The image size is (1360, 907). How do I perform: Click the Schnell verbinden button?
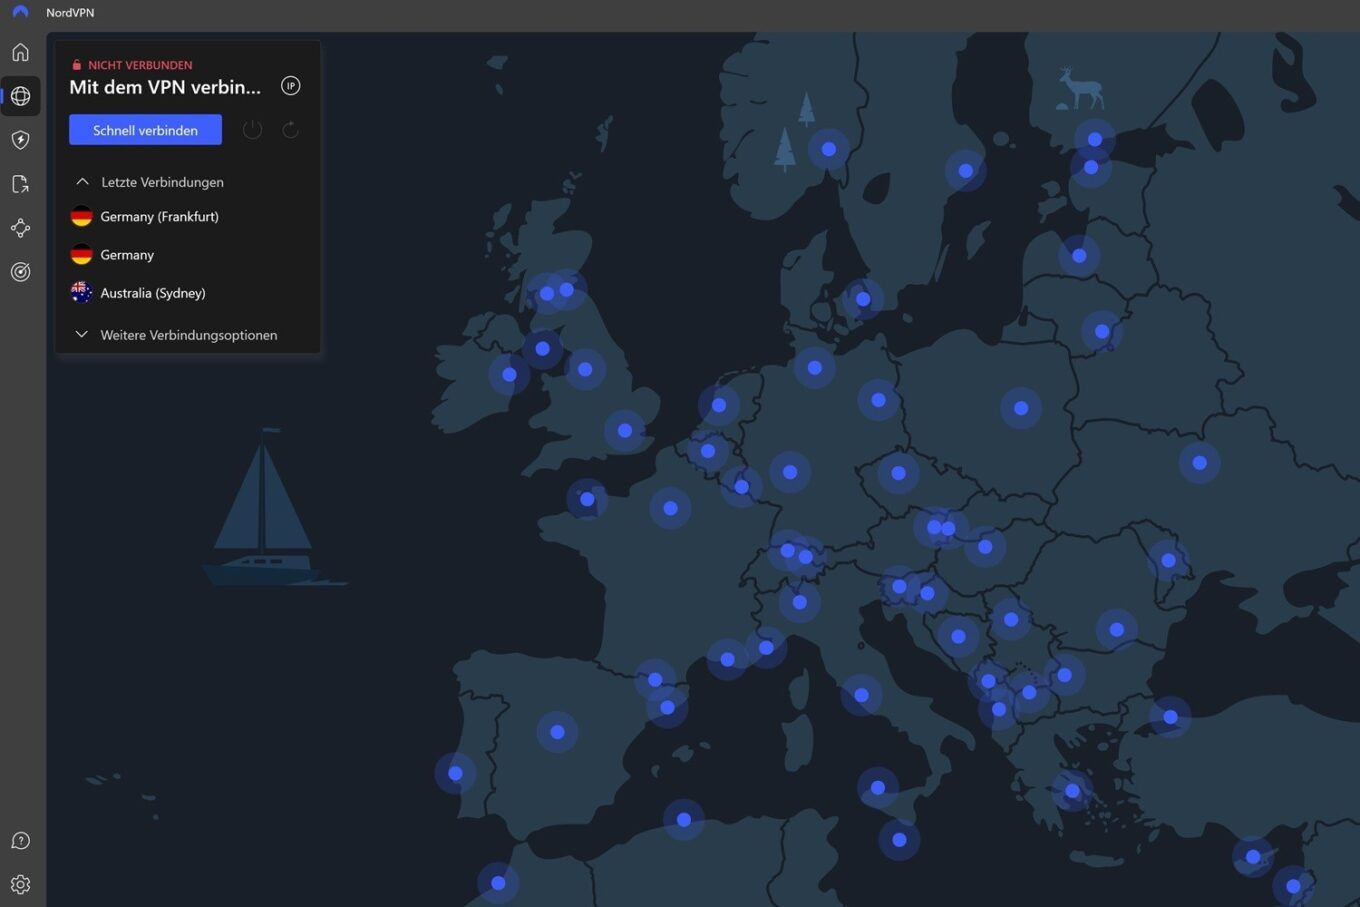(x=145, y=130)
